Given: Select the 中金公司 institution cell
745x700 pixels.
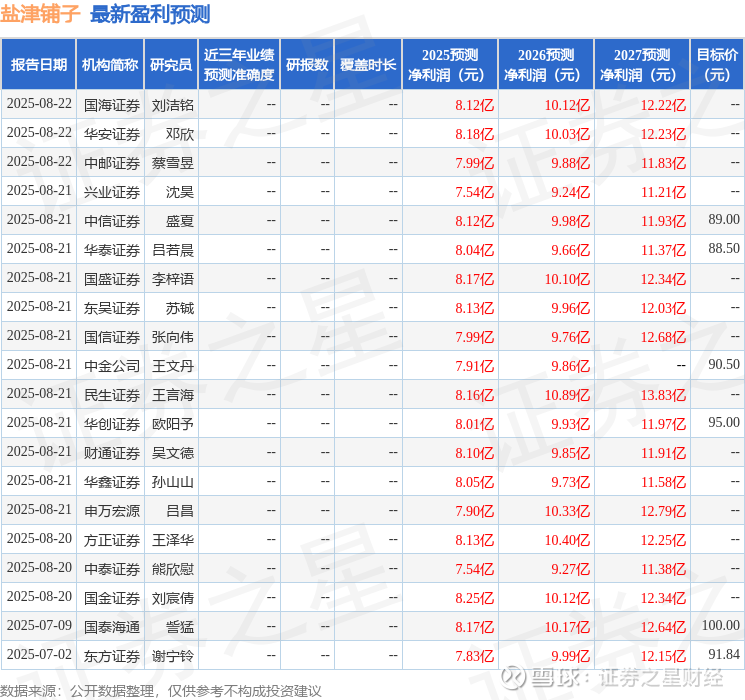Looking at the screenshot, I should (x=112, y=366).
